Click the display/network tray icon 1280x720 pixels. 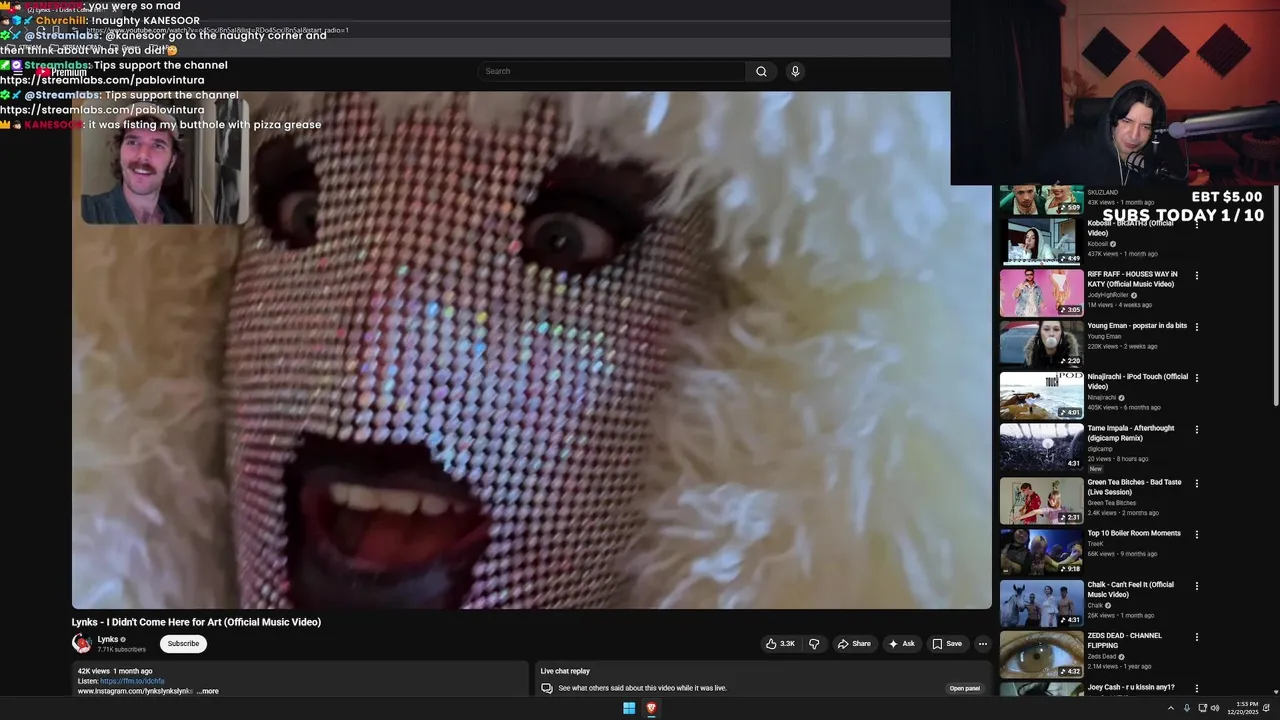pos(1201,708)
